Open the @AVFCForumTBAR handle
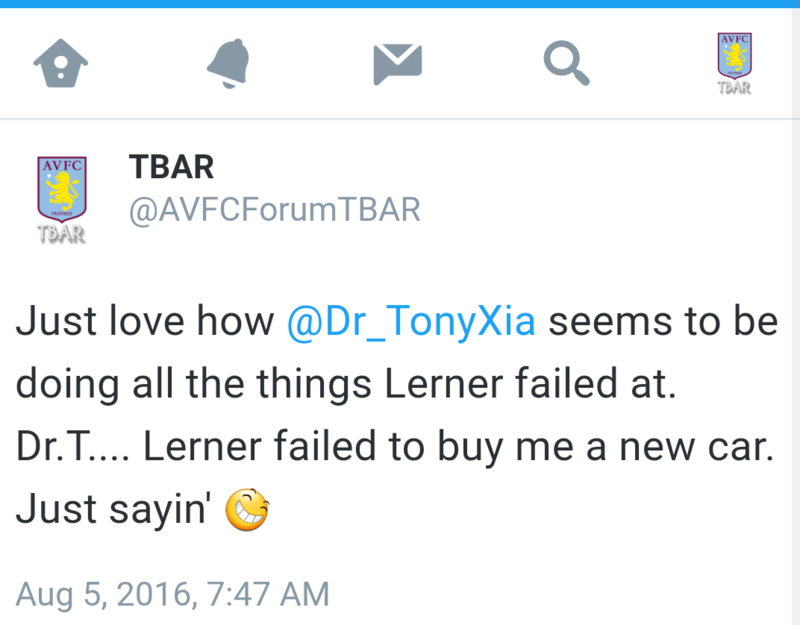The image size is (800, 625). coord(274,210)
